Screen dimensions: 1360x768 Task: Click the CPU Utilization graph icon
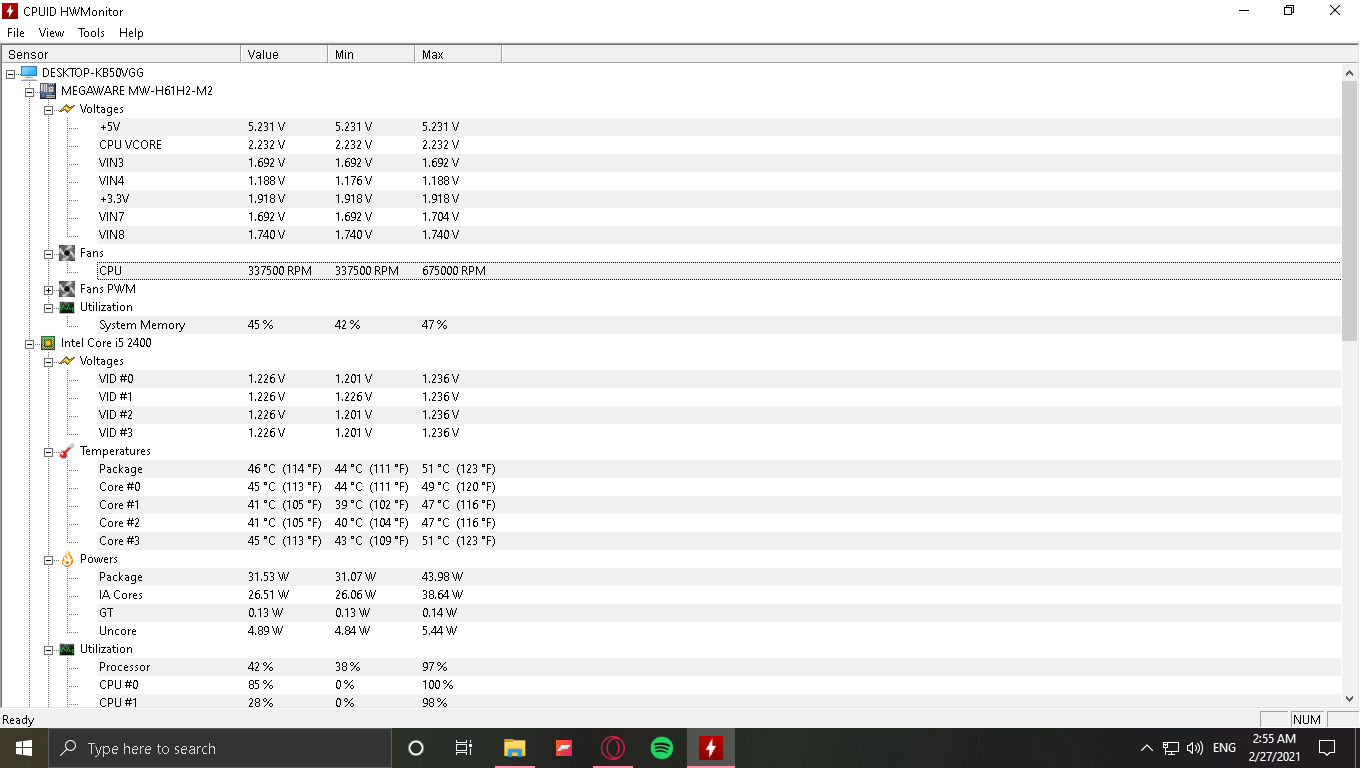[66, 649]
